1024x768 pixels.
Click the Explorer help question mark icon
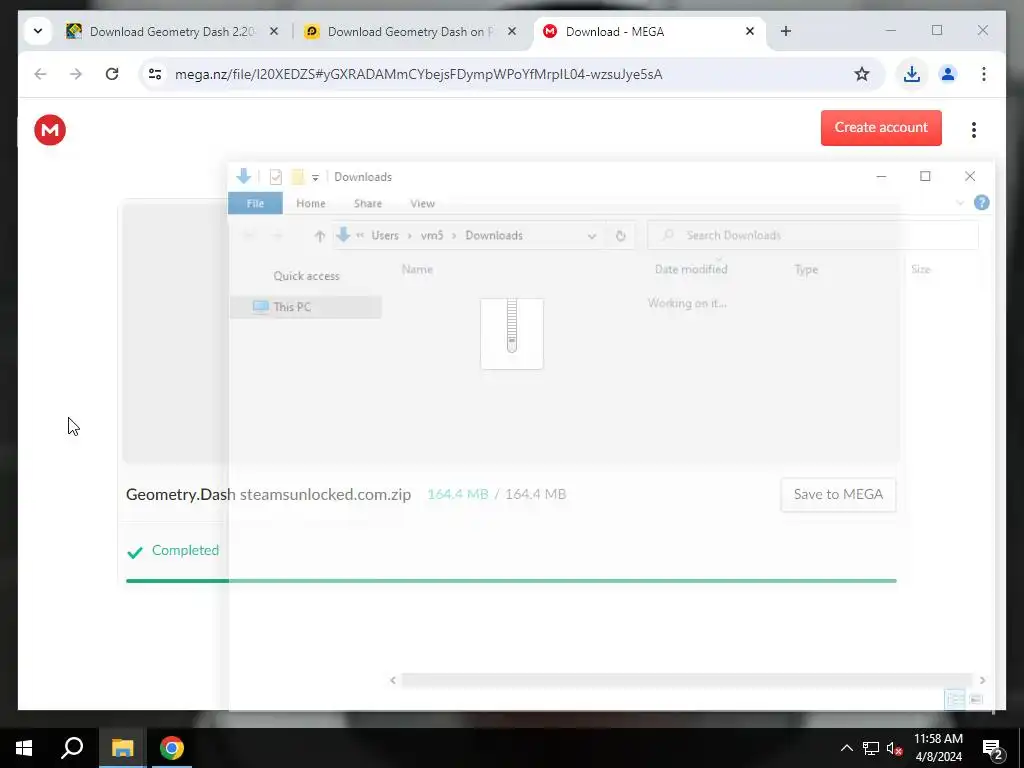click(982, 202)
